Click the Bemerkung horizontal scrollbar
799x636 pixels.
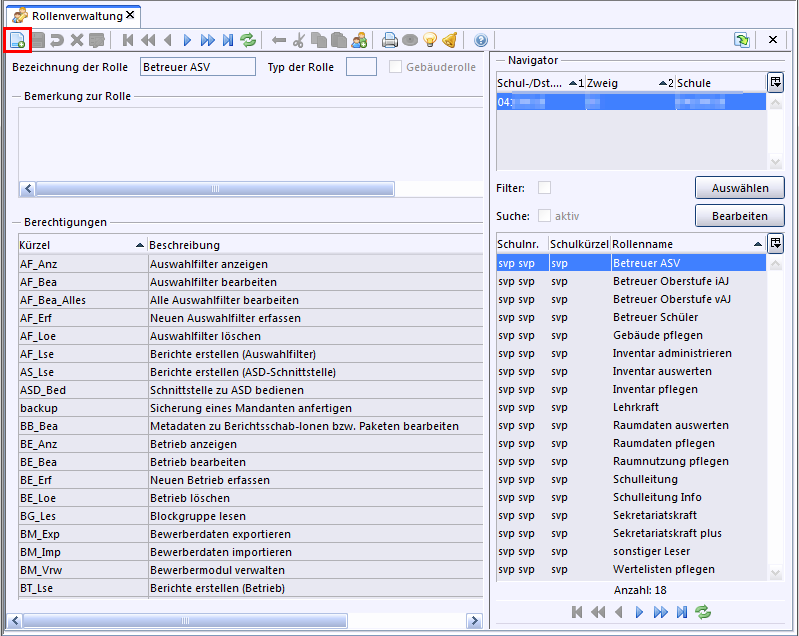[214, 189]
